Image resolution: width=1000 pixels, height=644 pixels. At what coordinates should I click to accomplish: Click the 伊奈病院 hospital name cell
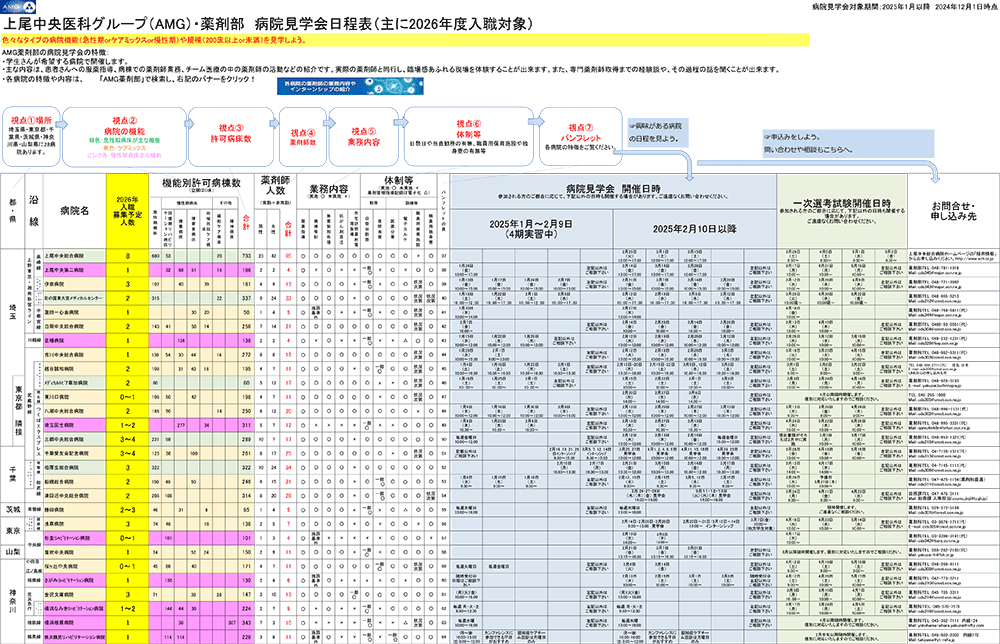pos(75,284)
